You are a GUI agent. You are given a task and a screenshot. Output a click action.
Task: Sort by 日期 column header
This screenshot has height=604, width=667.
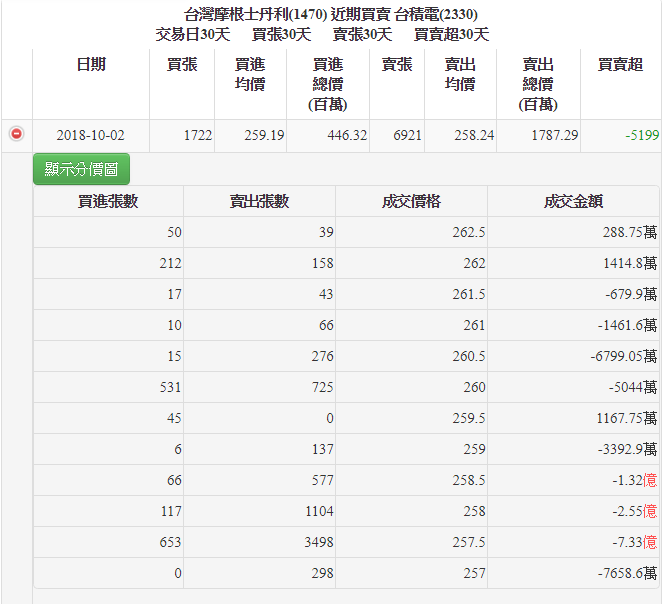tap(91, 65)
